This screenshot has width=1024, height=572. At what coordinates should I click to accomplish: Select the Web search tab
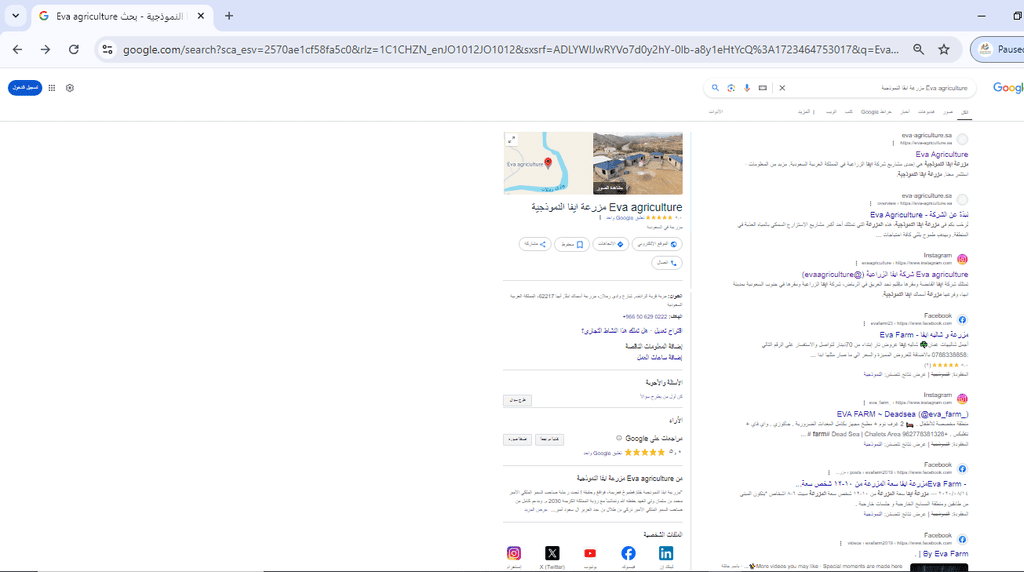click(831, 112)
